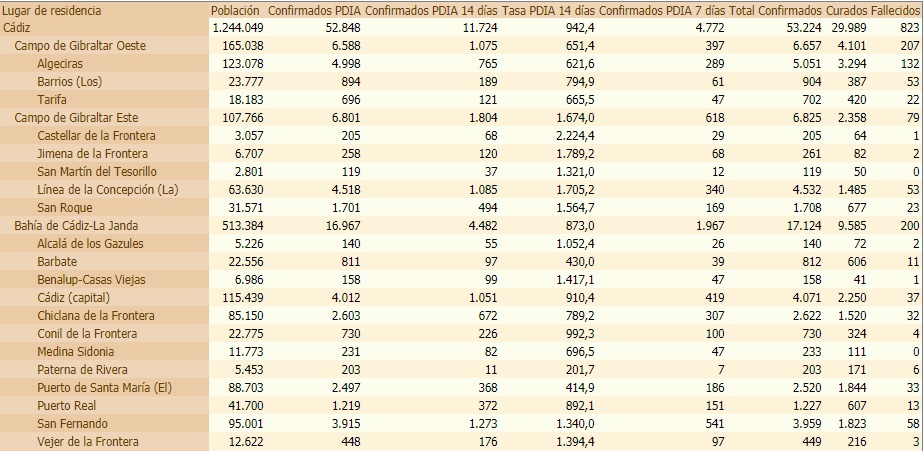Screen dimensions: 924x451
Task: Click the Confirmados PDIA 14 días header
Action: (x=430, y=10)
